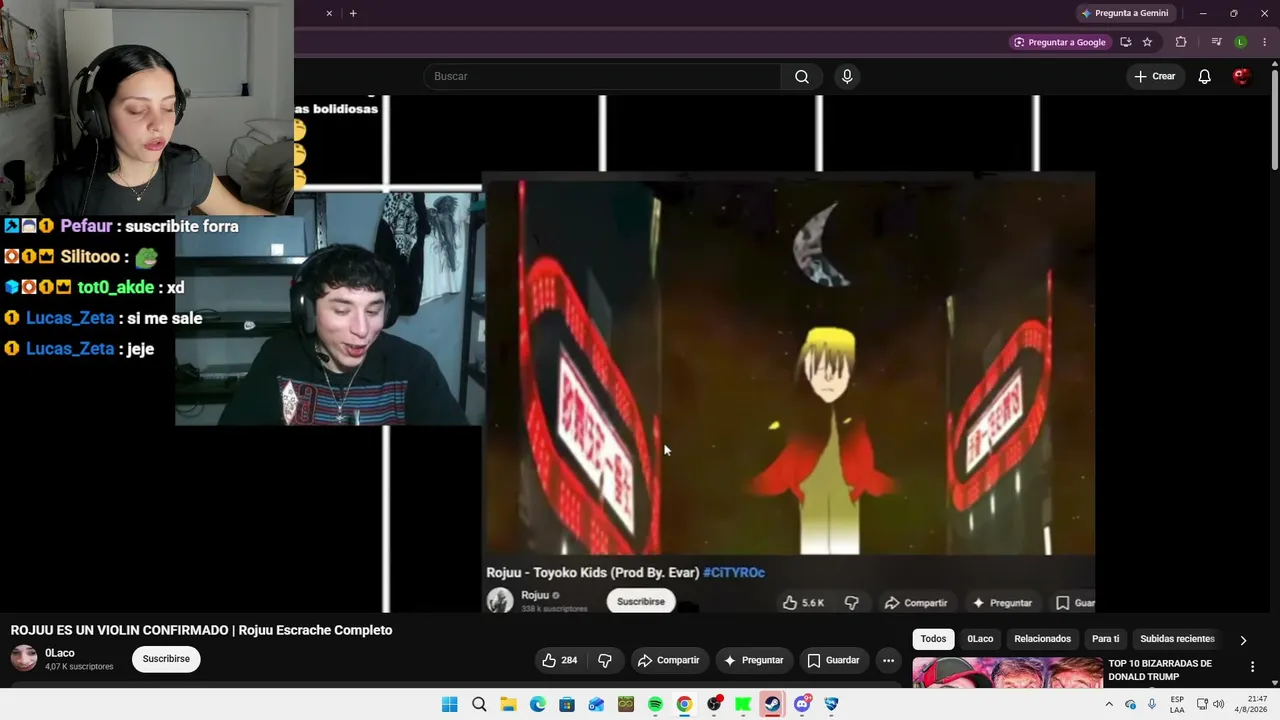This screenshot has height=720, width=1280.
Task: Open Chrome extensions puzzle icon
Action: click(x=1181, y=42)
